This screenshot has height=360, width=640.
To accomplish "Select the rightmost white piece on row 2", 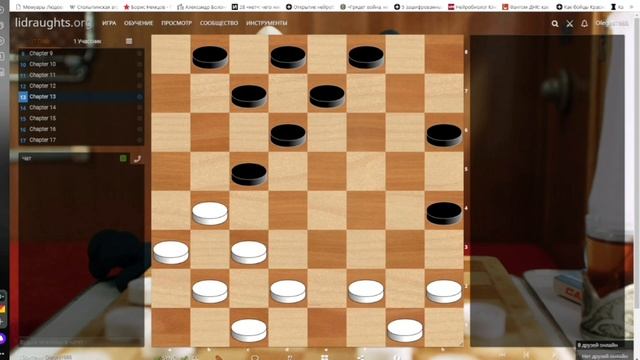I will coord(444,291).
